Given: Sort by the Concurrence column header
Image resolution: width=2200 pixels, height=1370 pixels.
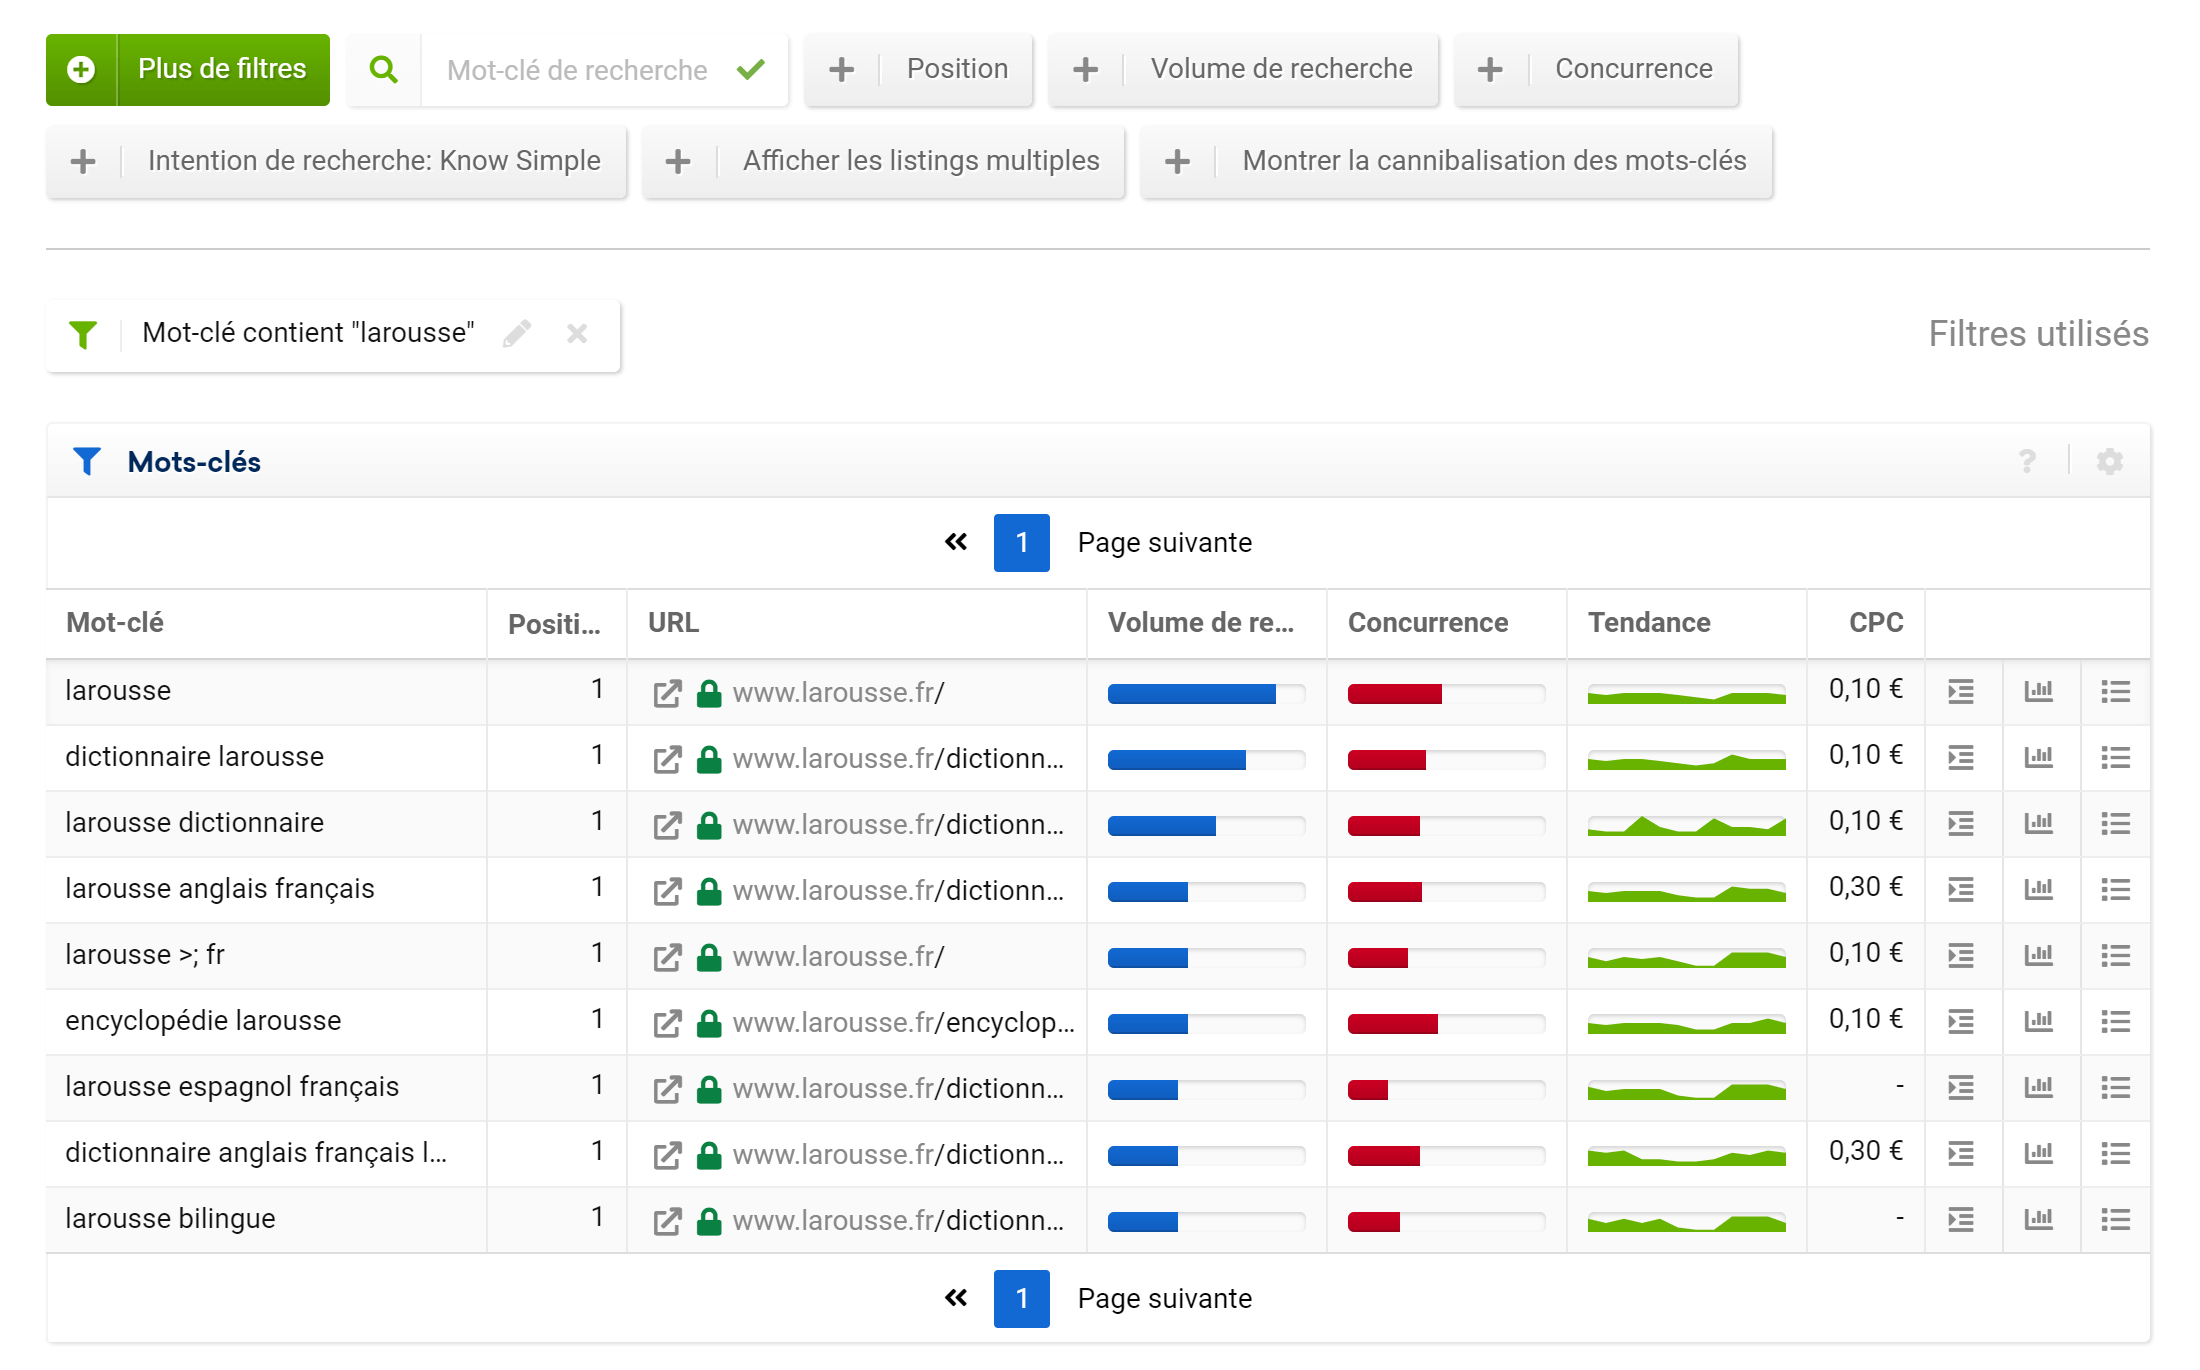Looking at the screenshot, I should coord(1427,623).
